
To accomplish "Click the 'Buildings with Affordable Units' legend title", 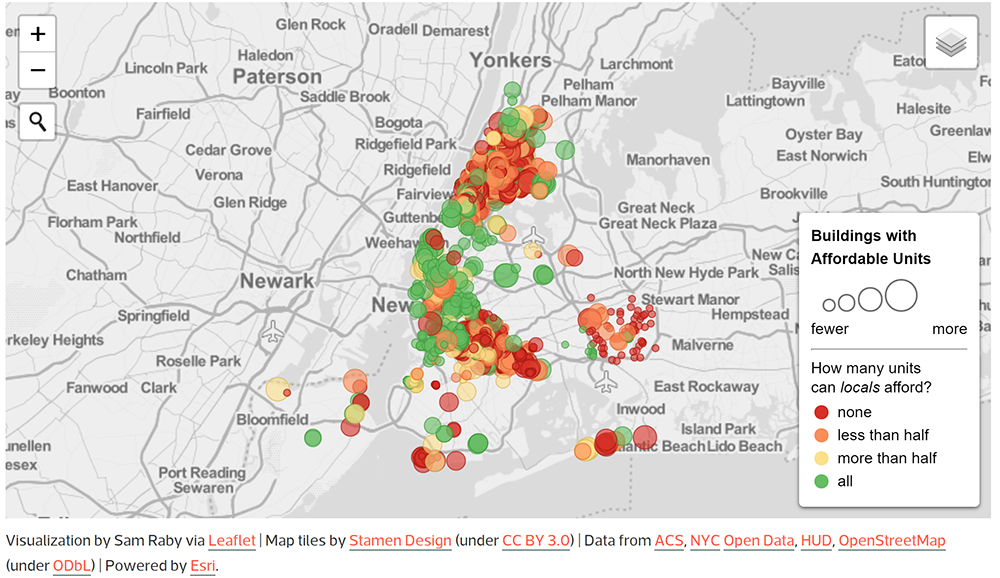I will 871,247.
